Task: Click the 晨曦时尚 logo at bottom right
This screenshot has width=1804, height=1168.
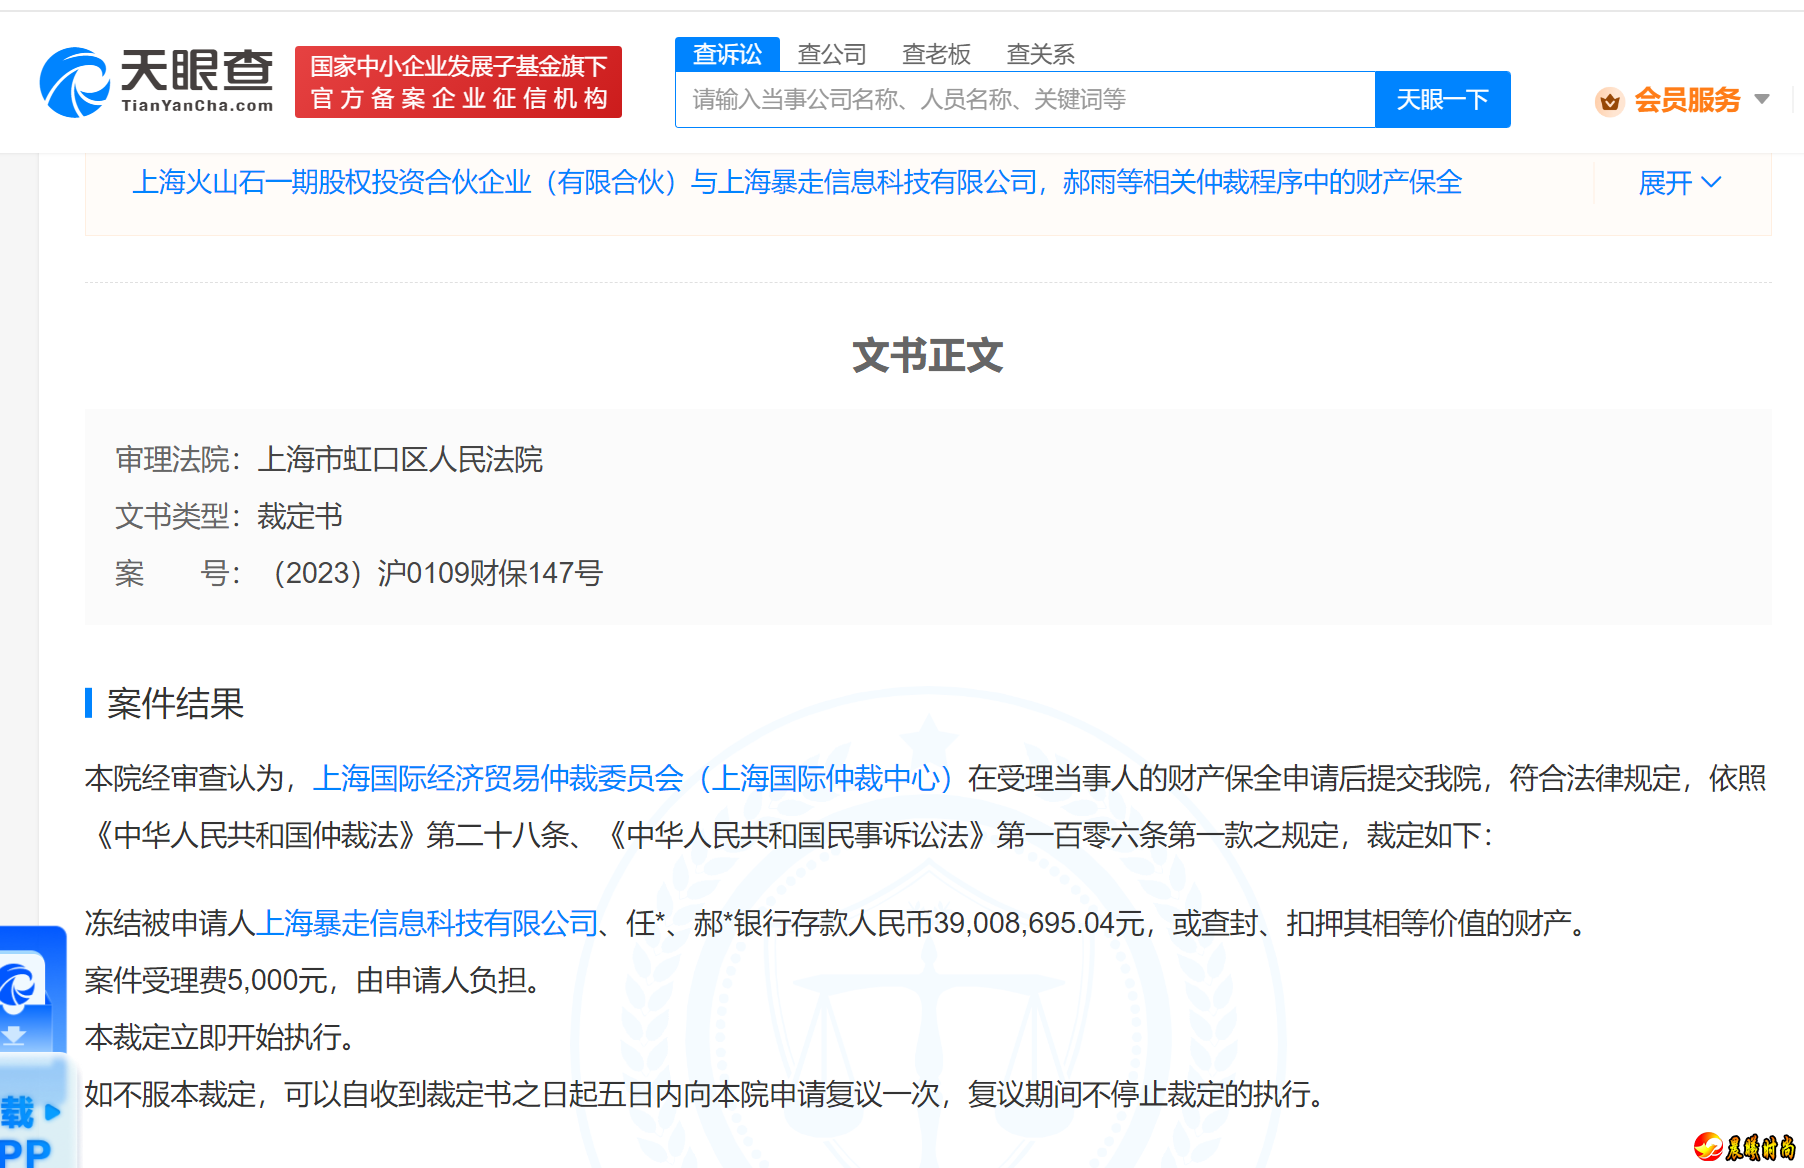Action: click(x=1745, y=1146)
